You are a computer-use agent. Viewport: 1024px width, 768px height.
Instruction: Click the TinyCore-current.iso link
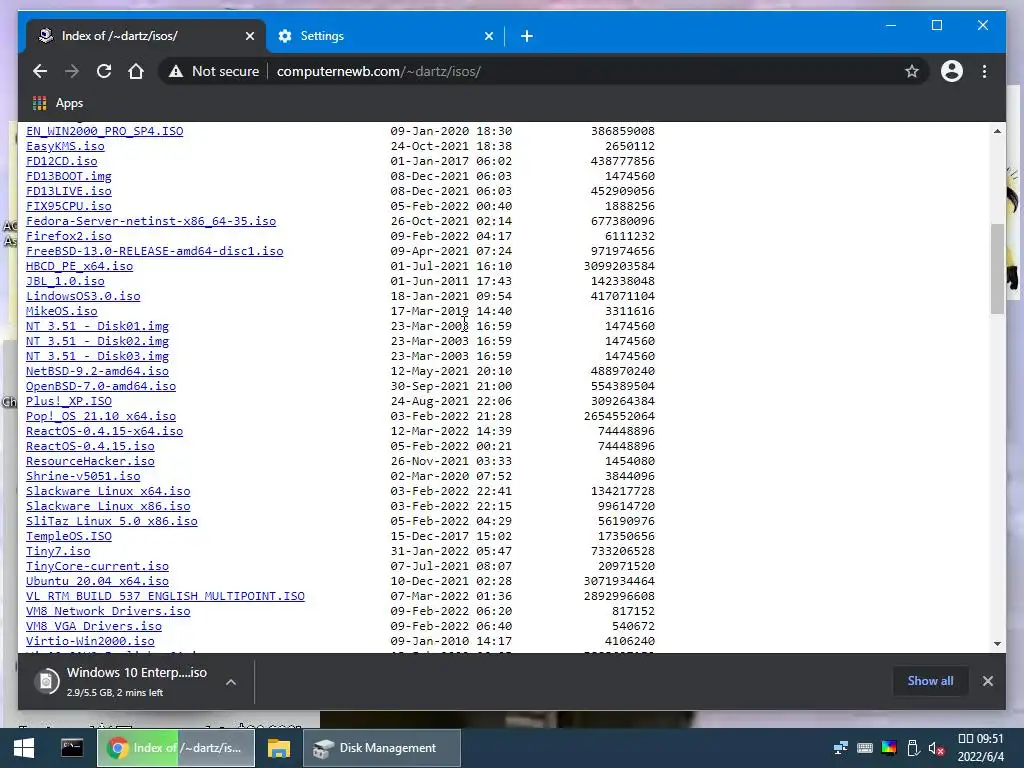(x=97, y=567)
